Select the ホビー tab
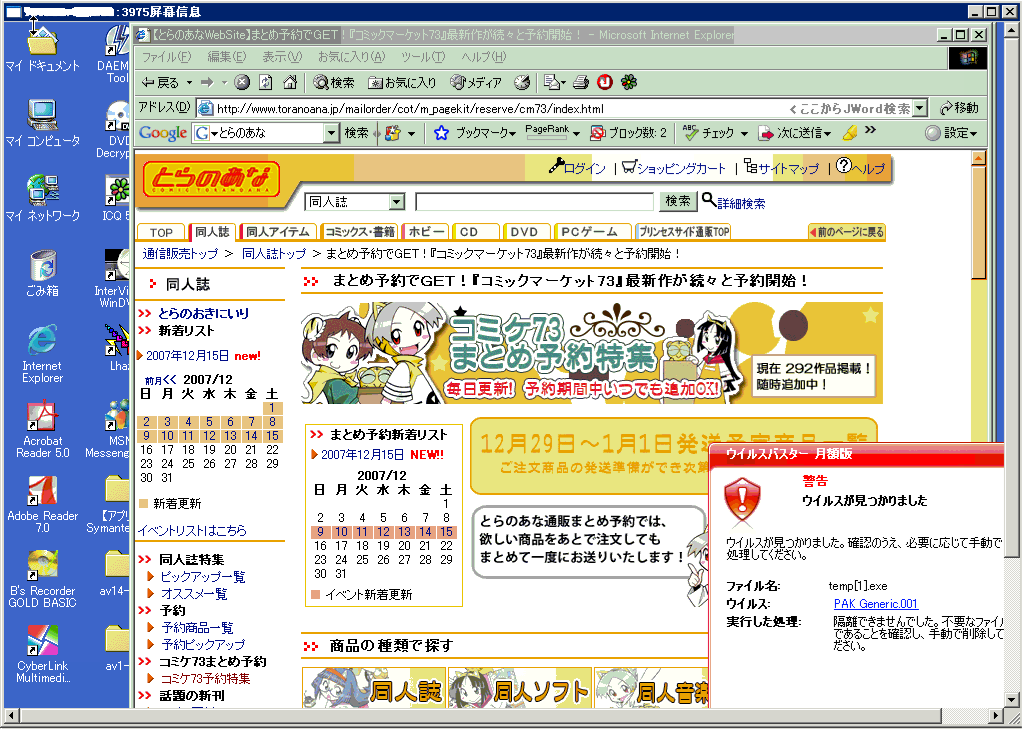Viewport: 1022px width, 729px height. coord(425,232)
